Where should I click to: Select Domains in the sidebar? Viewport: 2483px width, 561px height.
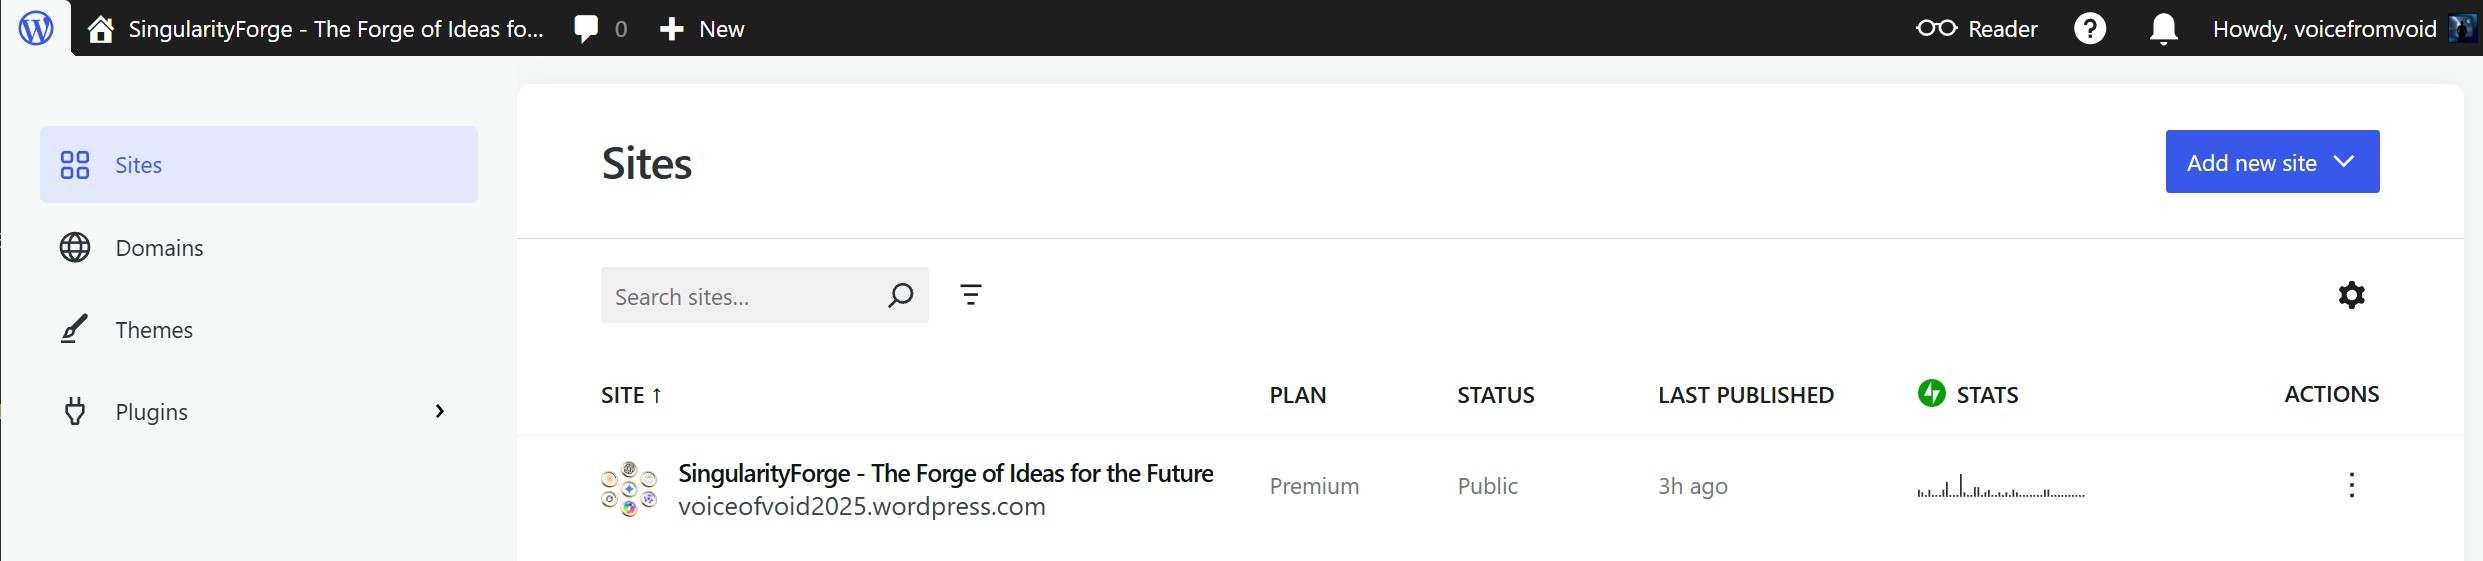(159, 248)
